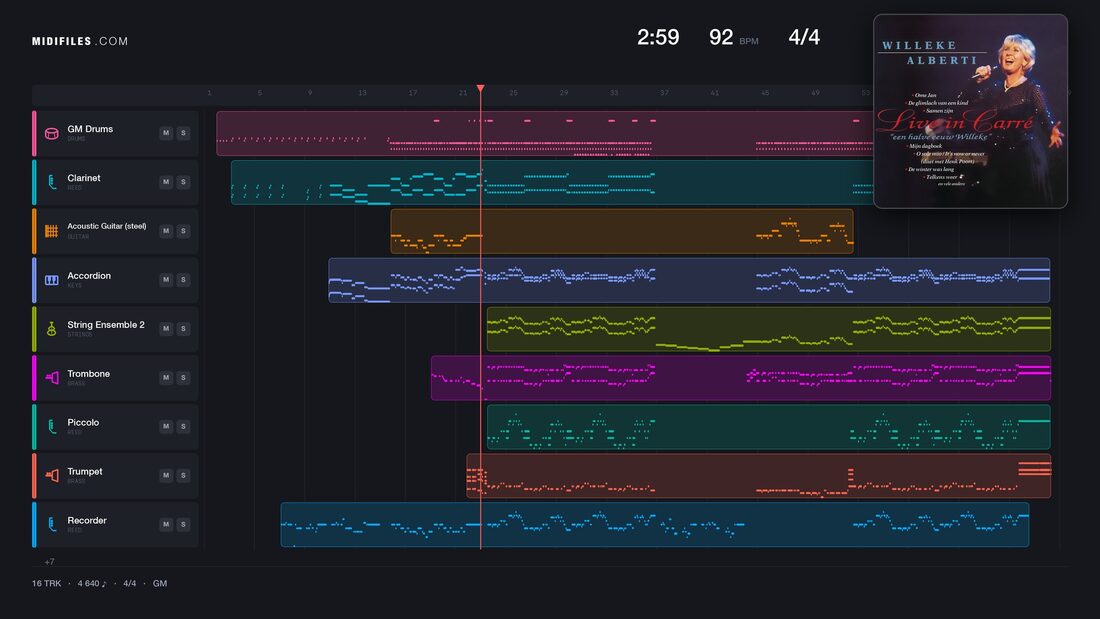Select the Piccolo track name
Image resolution: width=1100 pixels, height=619 pixels.
click(x=83, y=422)
